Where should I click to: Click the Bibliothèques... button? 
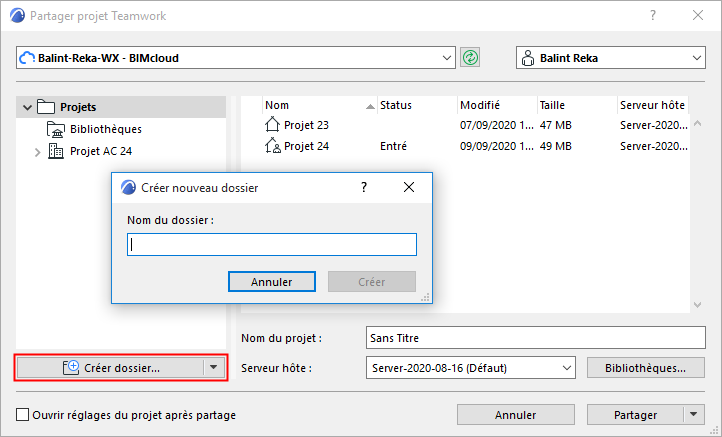[646, 368]
